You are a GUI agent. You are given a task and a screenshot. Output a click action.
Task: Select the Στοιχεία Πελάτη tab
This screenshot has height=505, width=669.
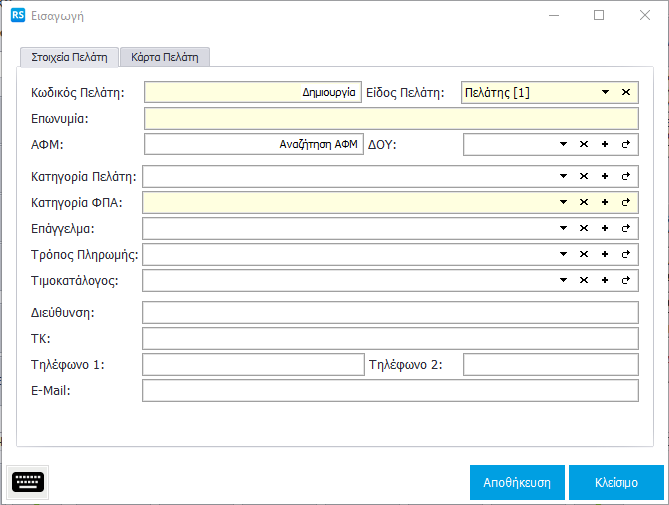69,57
